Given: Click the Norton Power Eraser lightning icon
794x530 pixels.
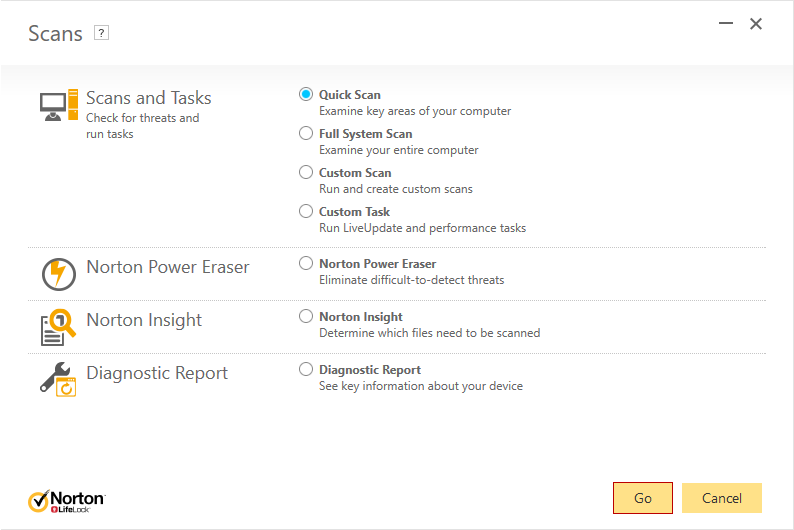Looking at the screenshot, I should point(58,273).
